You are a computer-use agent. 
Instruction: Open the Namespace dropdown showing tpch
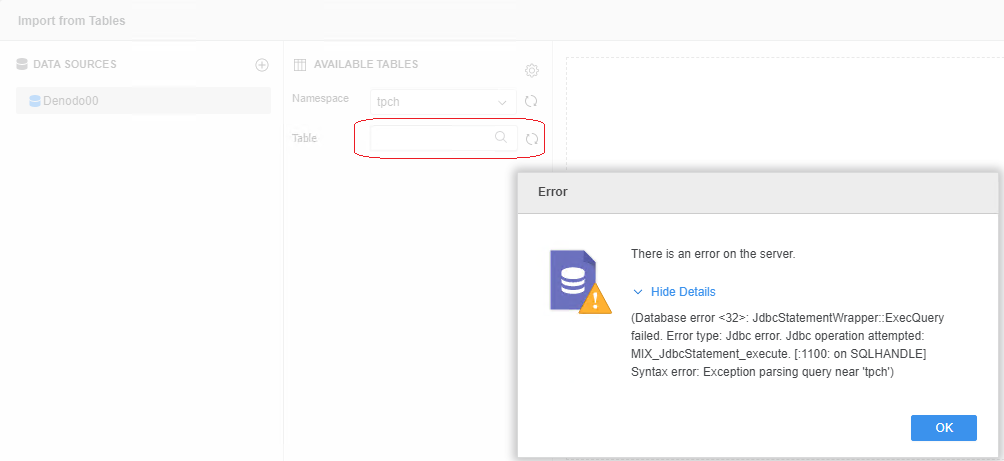(438, 102)
